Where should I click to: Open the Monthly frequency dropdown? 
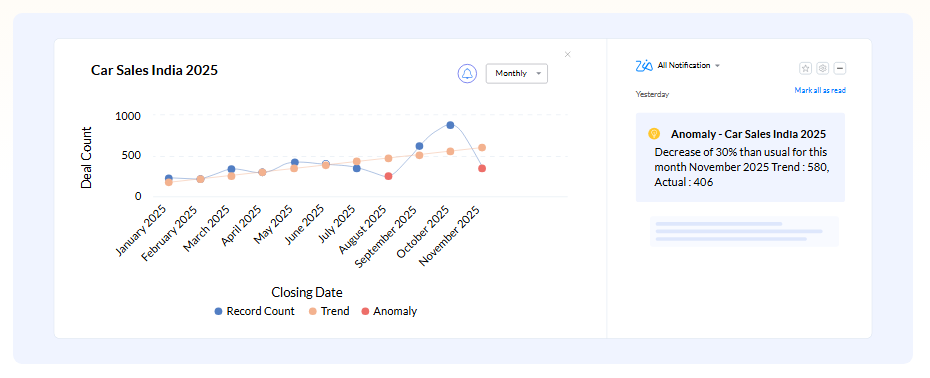click(x=517, y=74)
